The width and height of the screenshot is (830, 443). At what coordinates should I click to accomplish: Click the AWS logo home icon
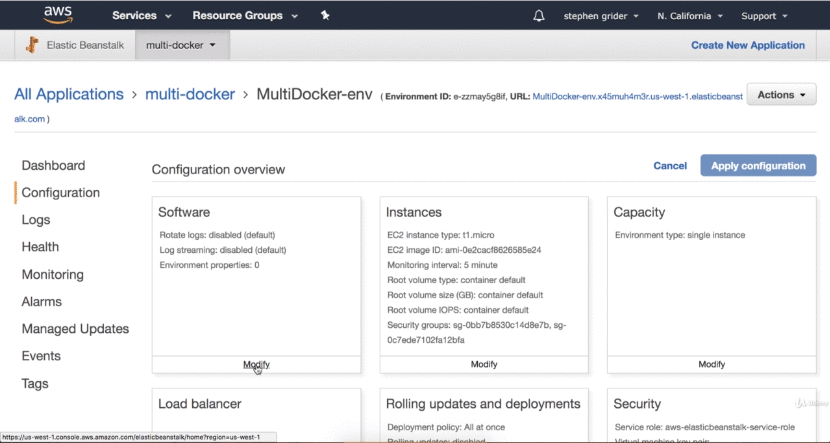pos(58,15)
